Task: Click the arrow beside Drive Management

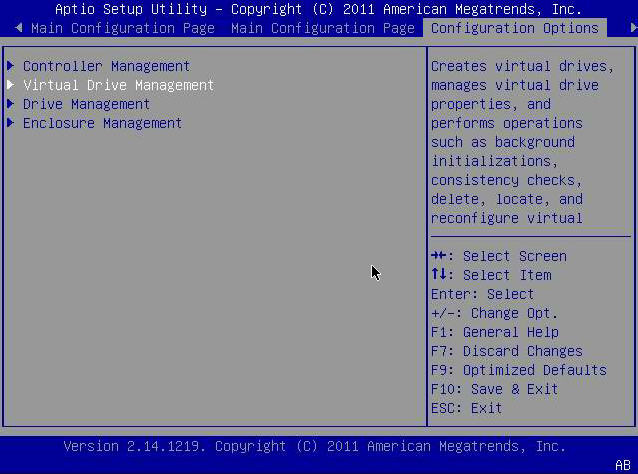Action: (11, 104)
